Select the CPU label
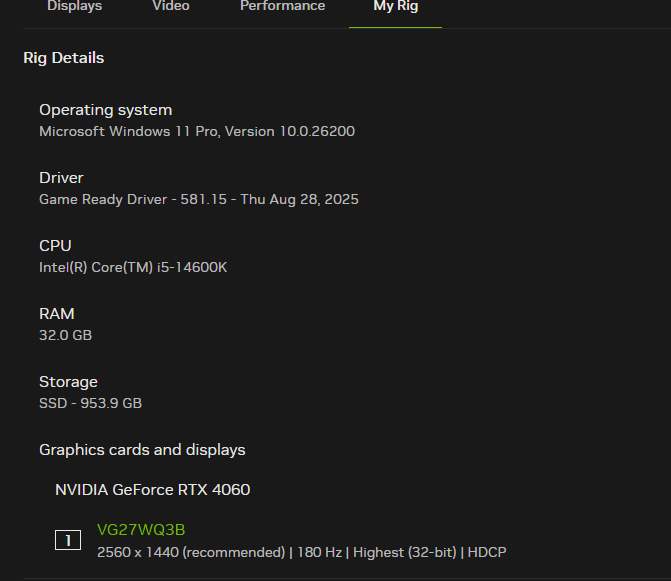Image resolution: width=671 pixels, height=581 pixels. pyautogui.click(x=55, y=246)
